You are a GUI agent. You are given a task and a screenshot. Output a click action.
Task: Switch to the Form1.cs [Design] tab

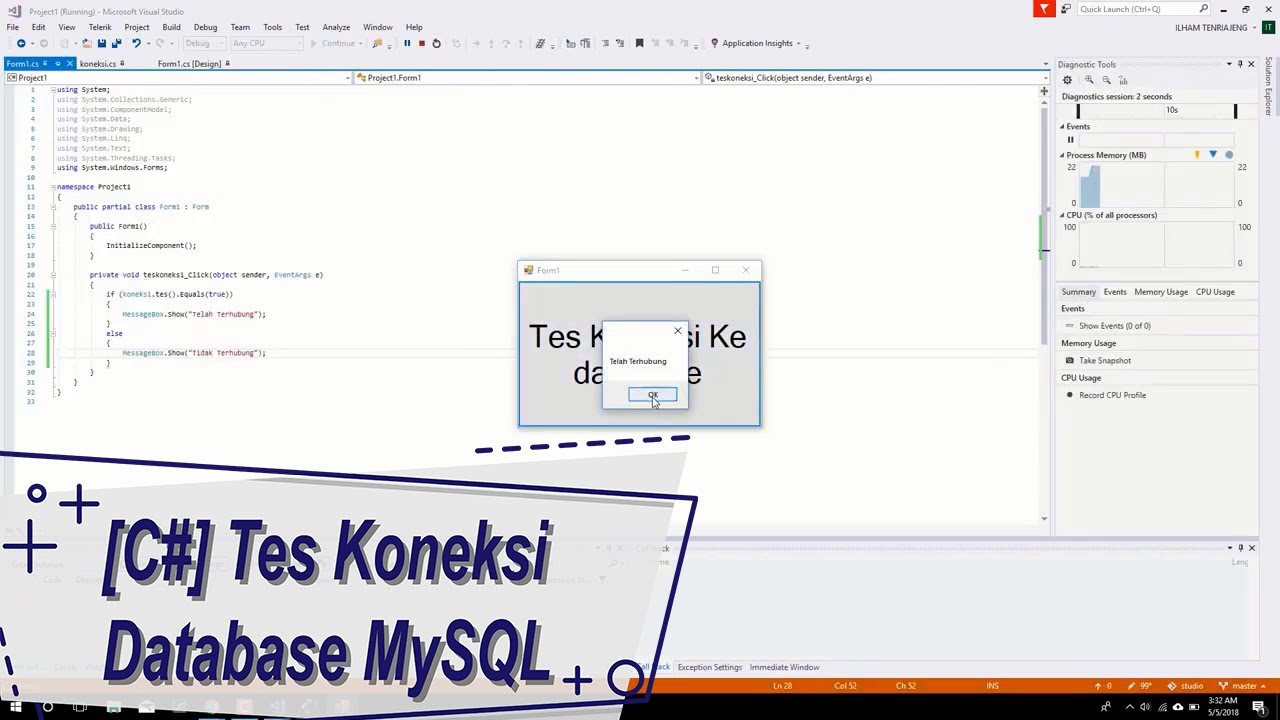[189, 64]
